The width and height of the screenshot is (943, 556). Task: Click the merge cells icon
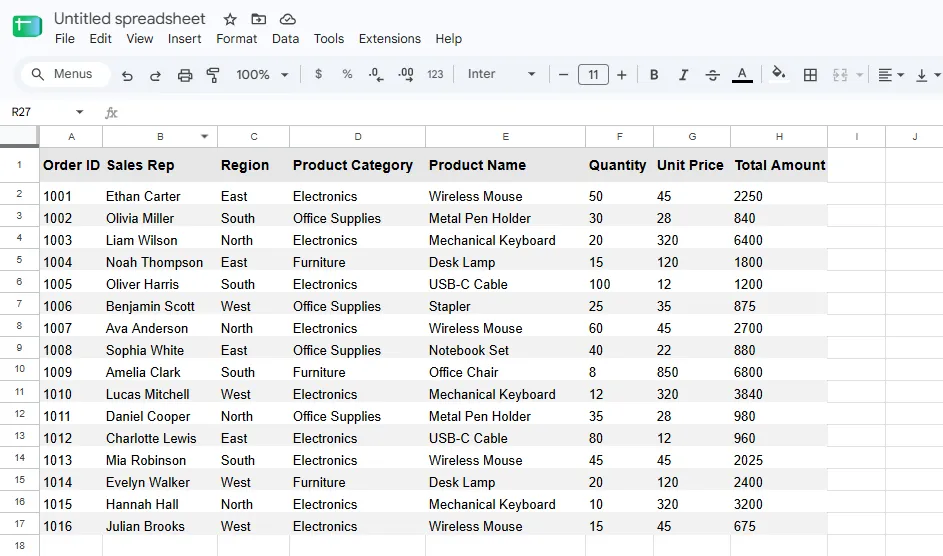coord(840,75)
